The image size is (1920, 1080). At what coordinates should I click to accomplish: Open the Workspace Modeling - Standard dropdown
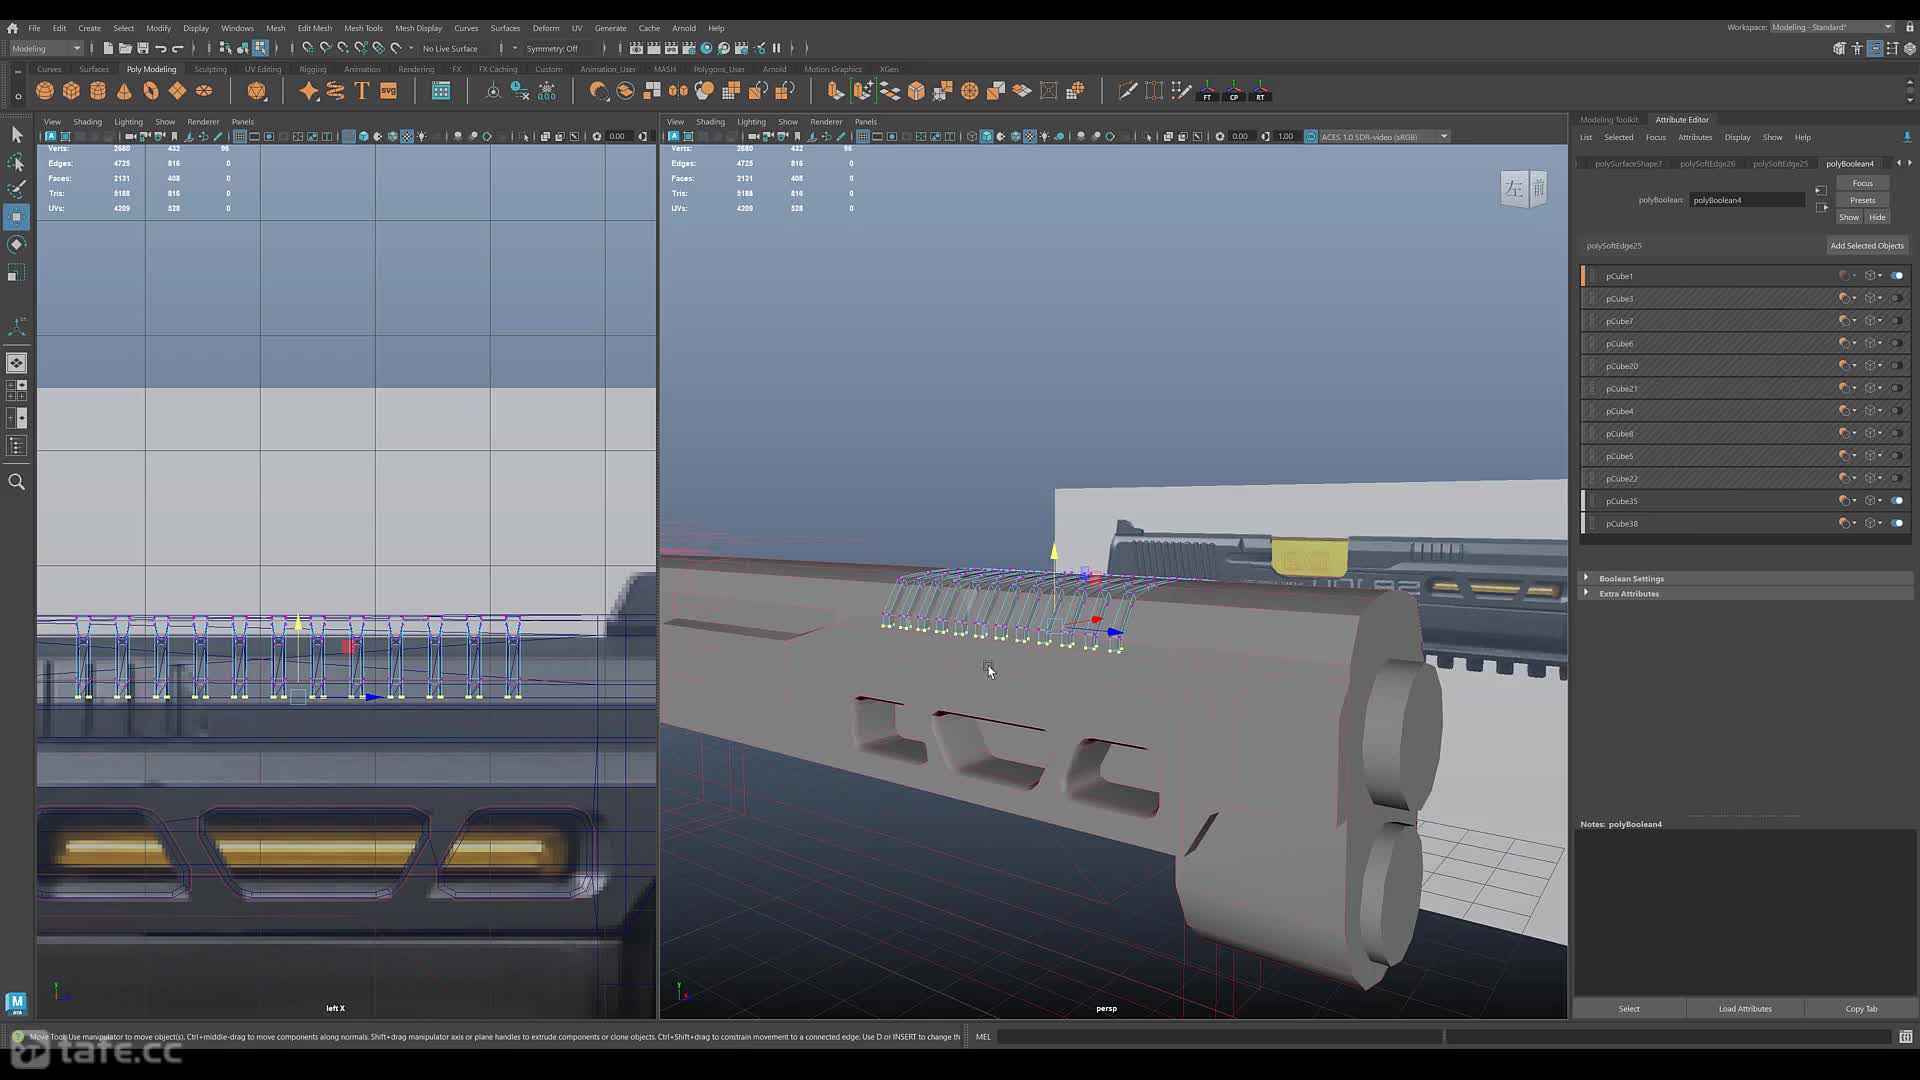pos(1832,27)
